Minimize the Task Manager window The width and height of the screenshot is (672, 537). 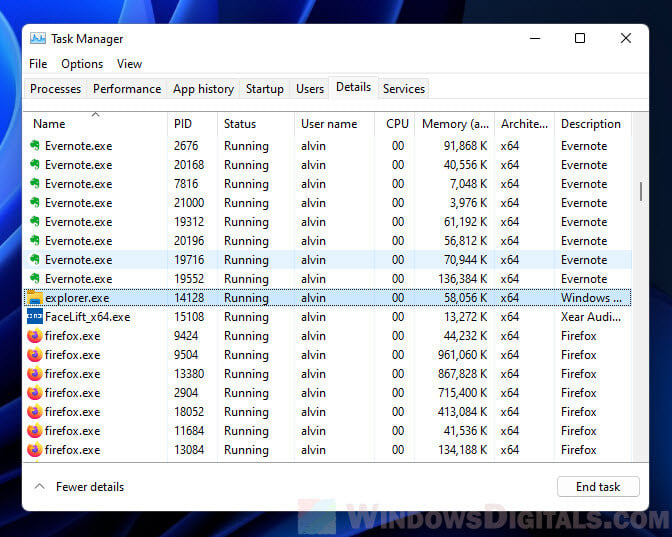pos(534,38)
